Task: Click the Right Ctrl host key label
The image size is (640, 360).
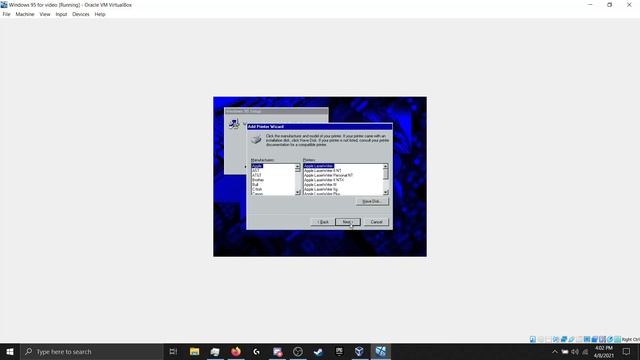Action: (x=631, y=339)
